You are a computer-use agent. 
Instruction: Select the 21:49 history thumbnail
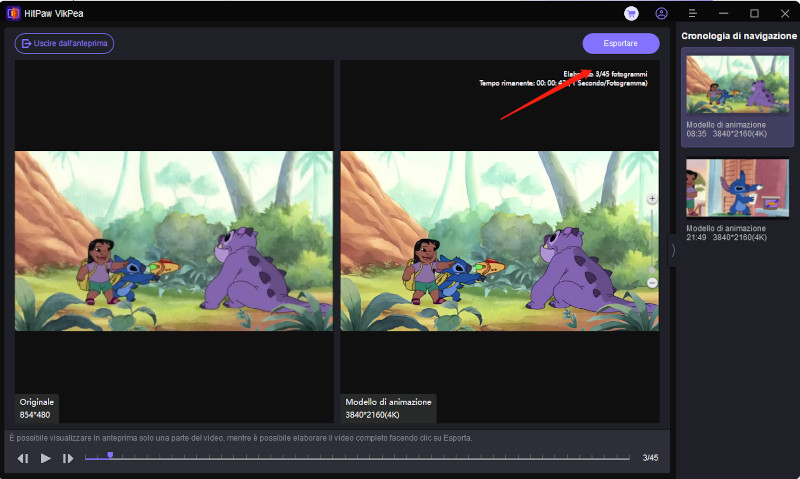(x=738, y=188)
